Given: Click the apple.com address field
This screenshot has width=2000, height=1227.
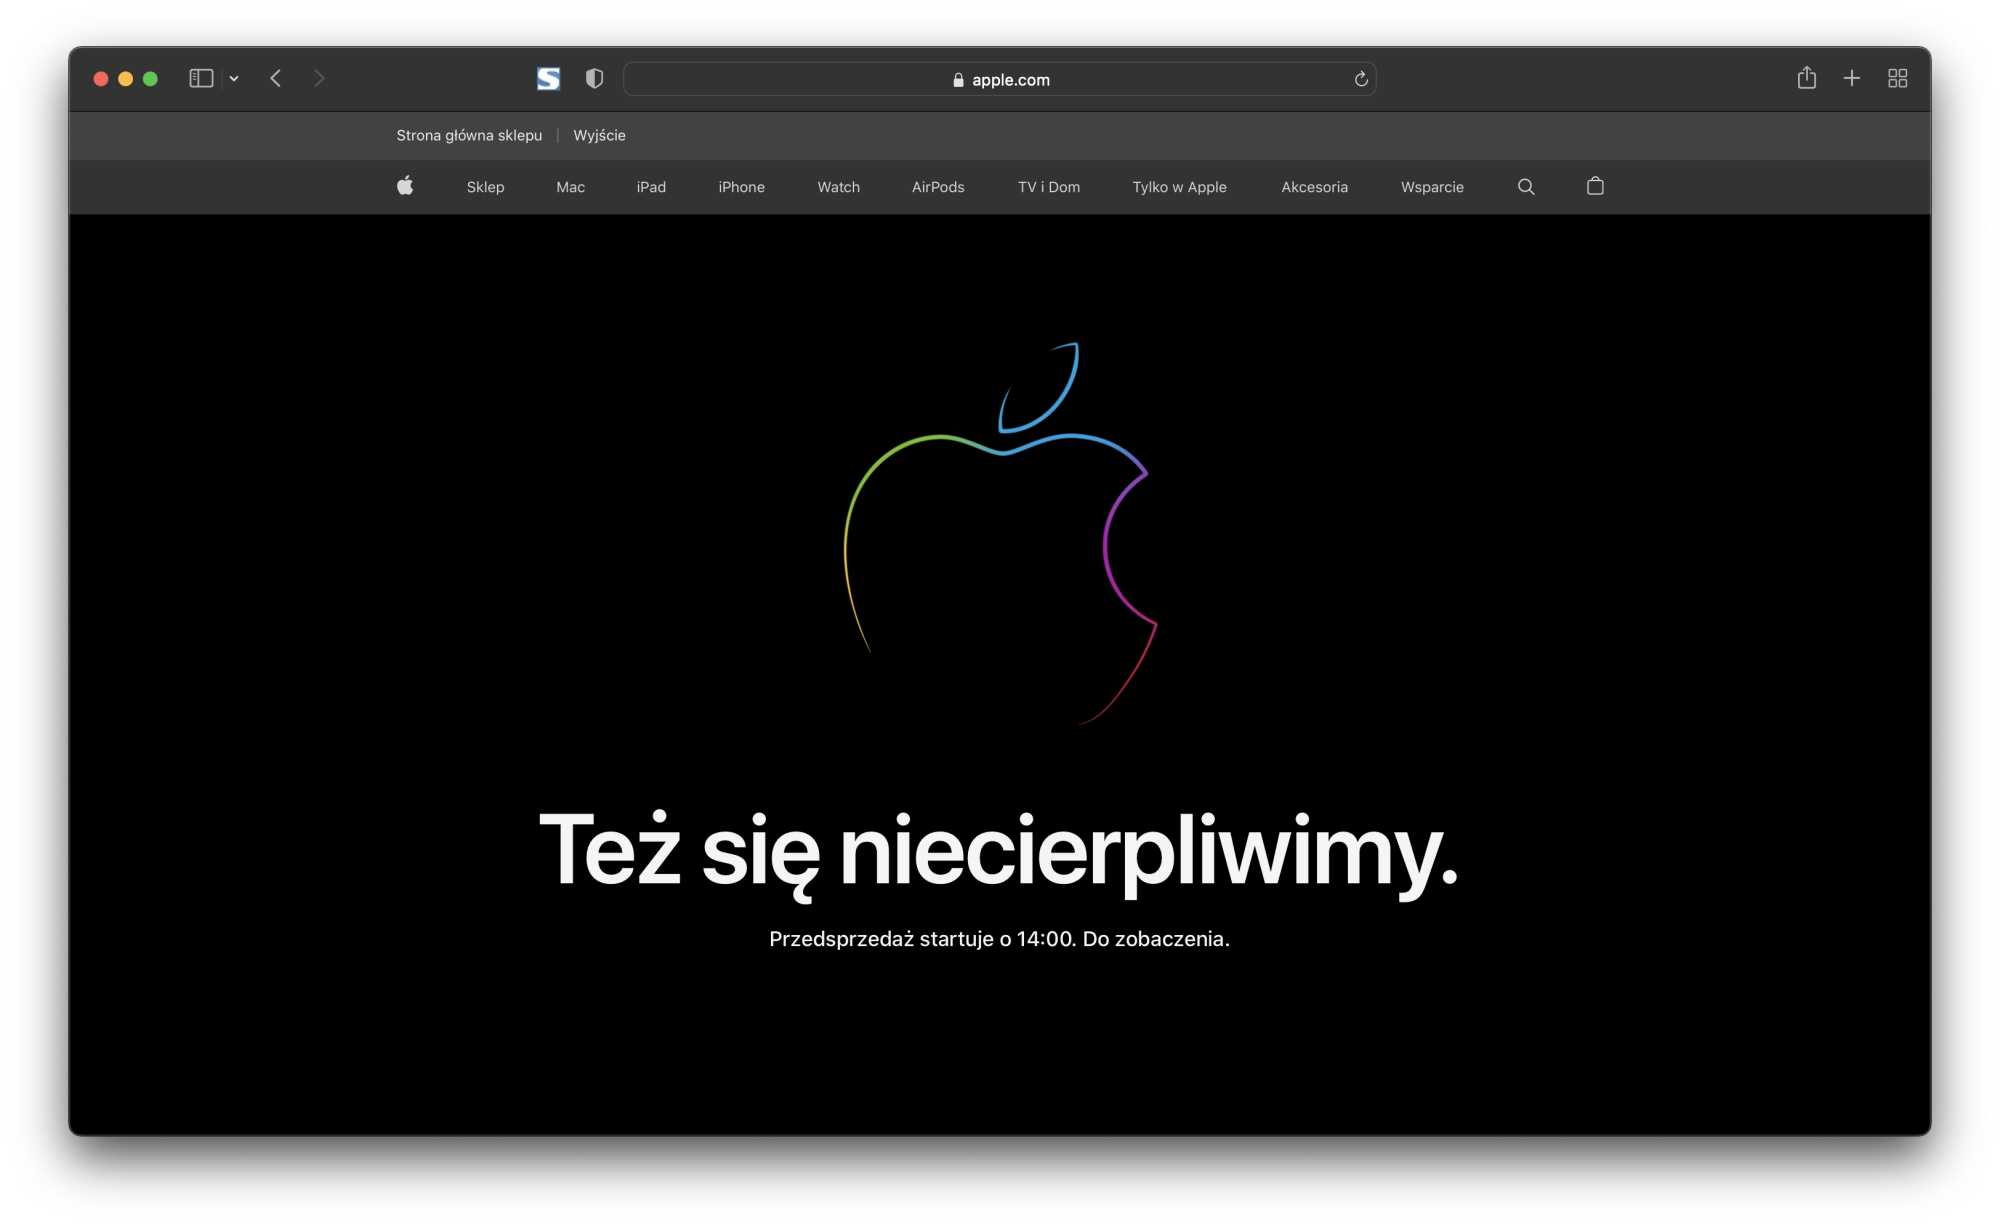Looking at the screenshot, I should [x=1000, y=79].
